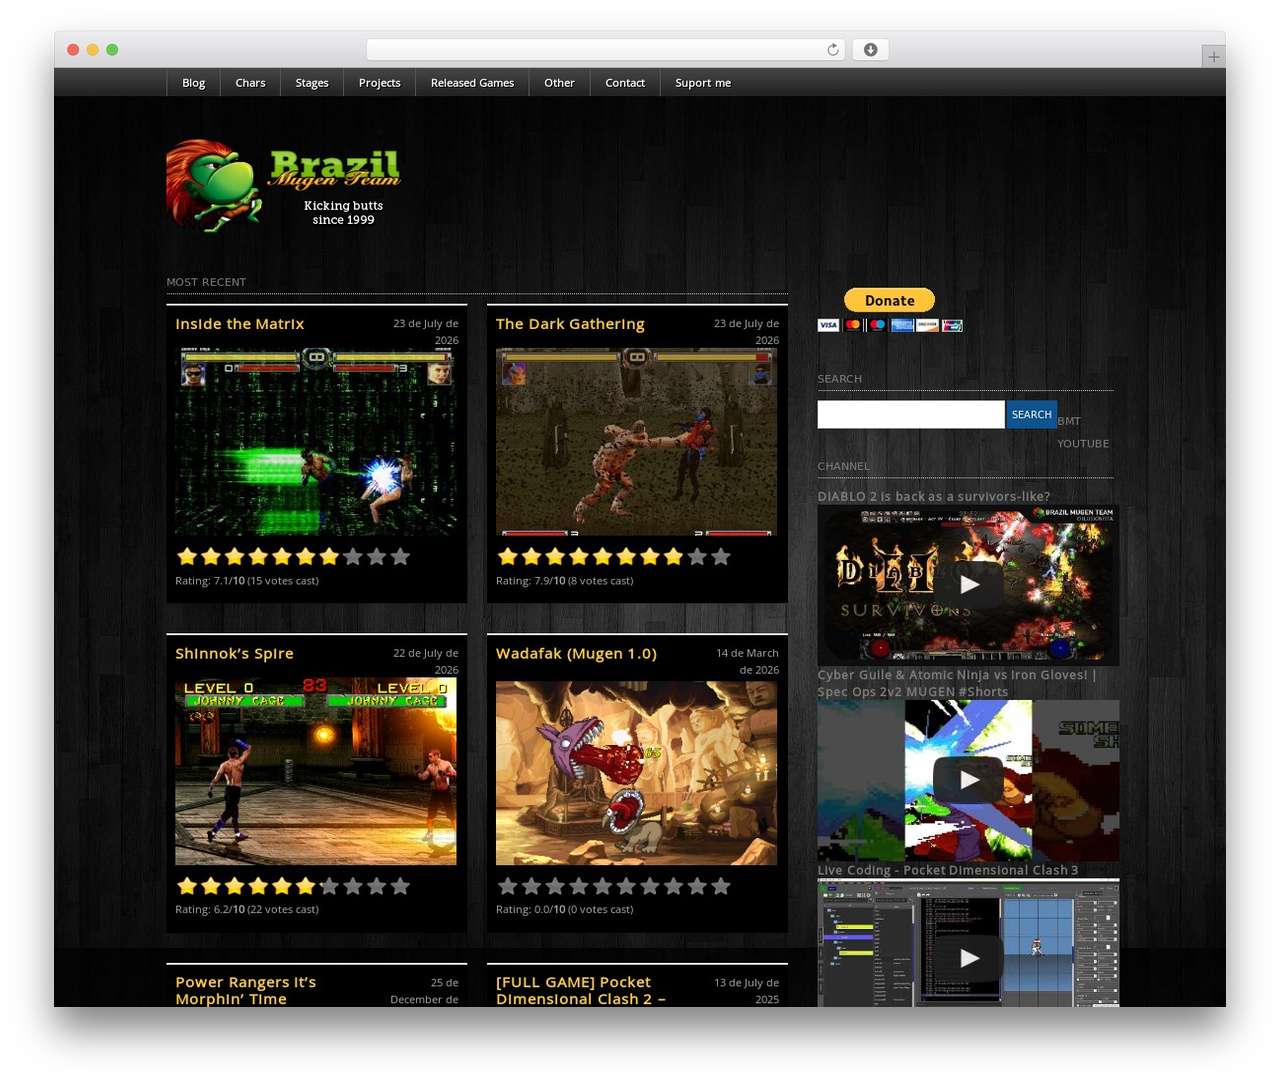Rate The Dark Gathering one star

507,556
